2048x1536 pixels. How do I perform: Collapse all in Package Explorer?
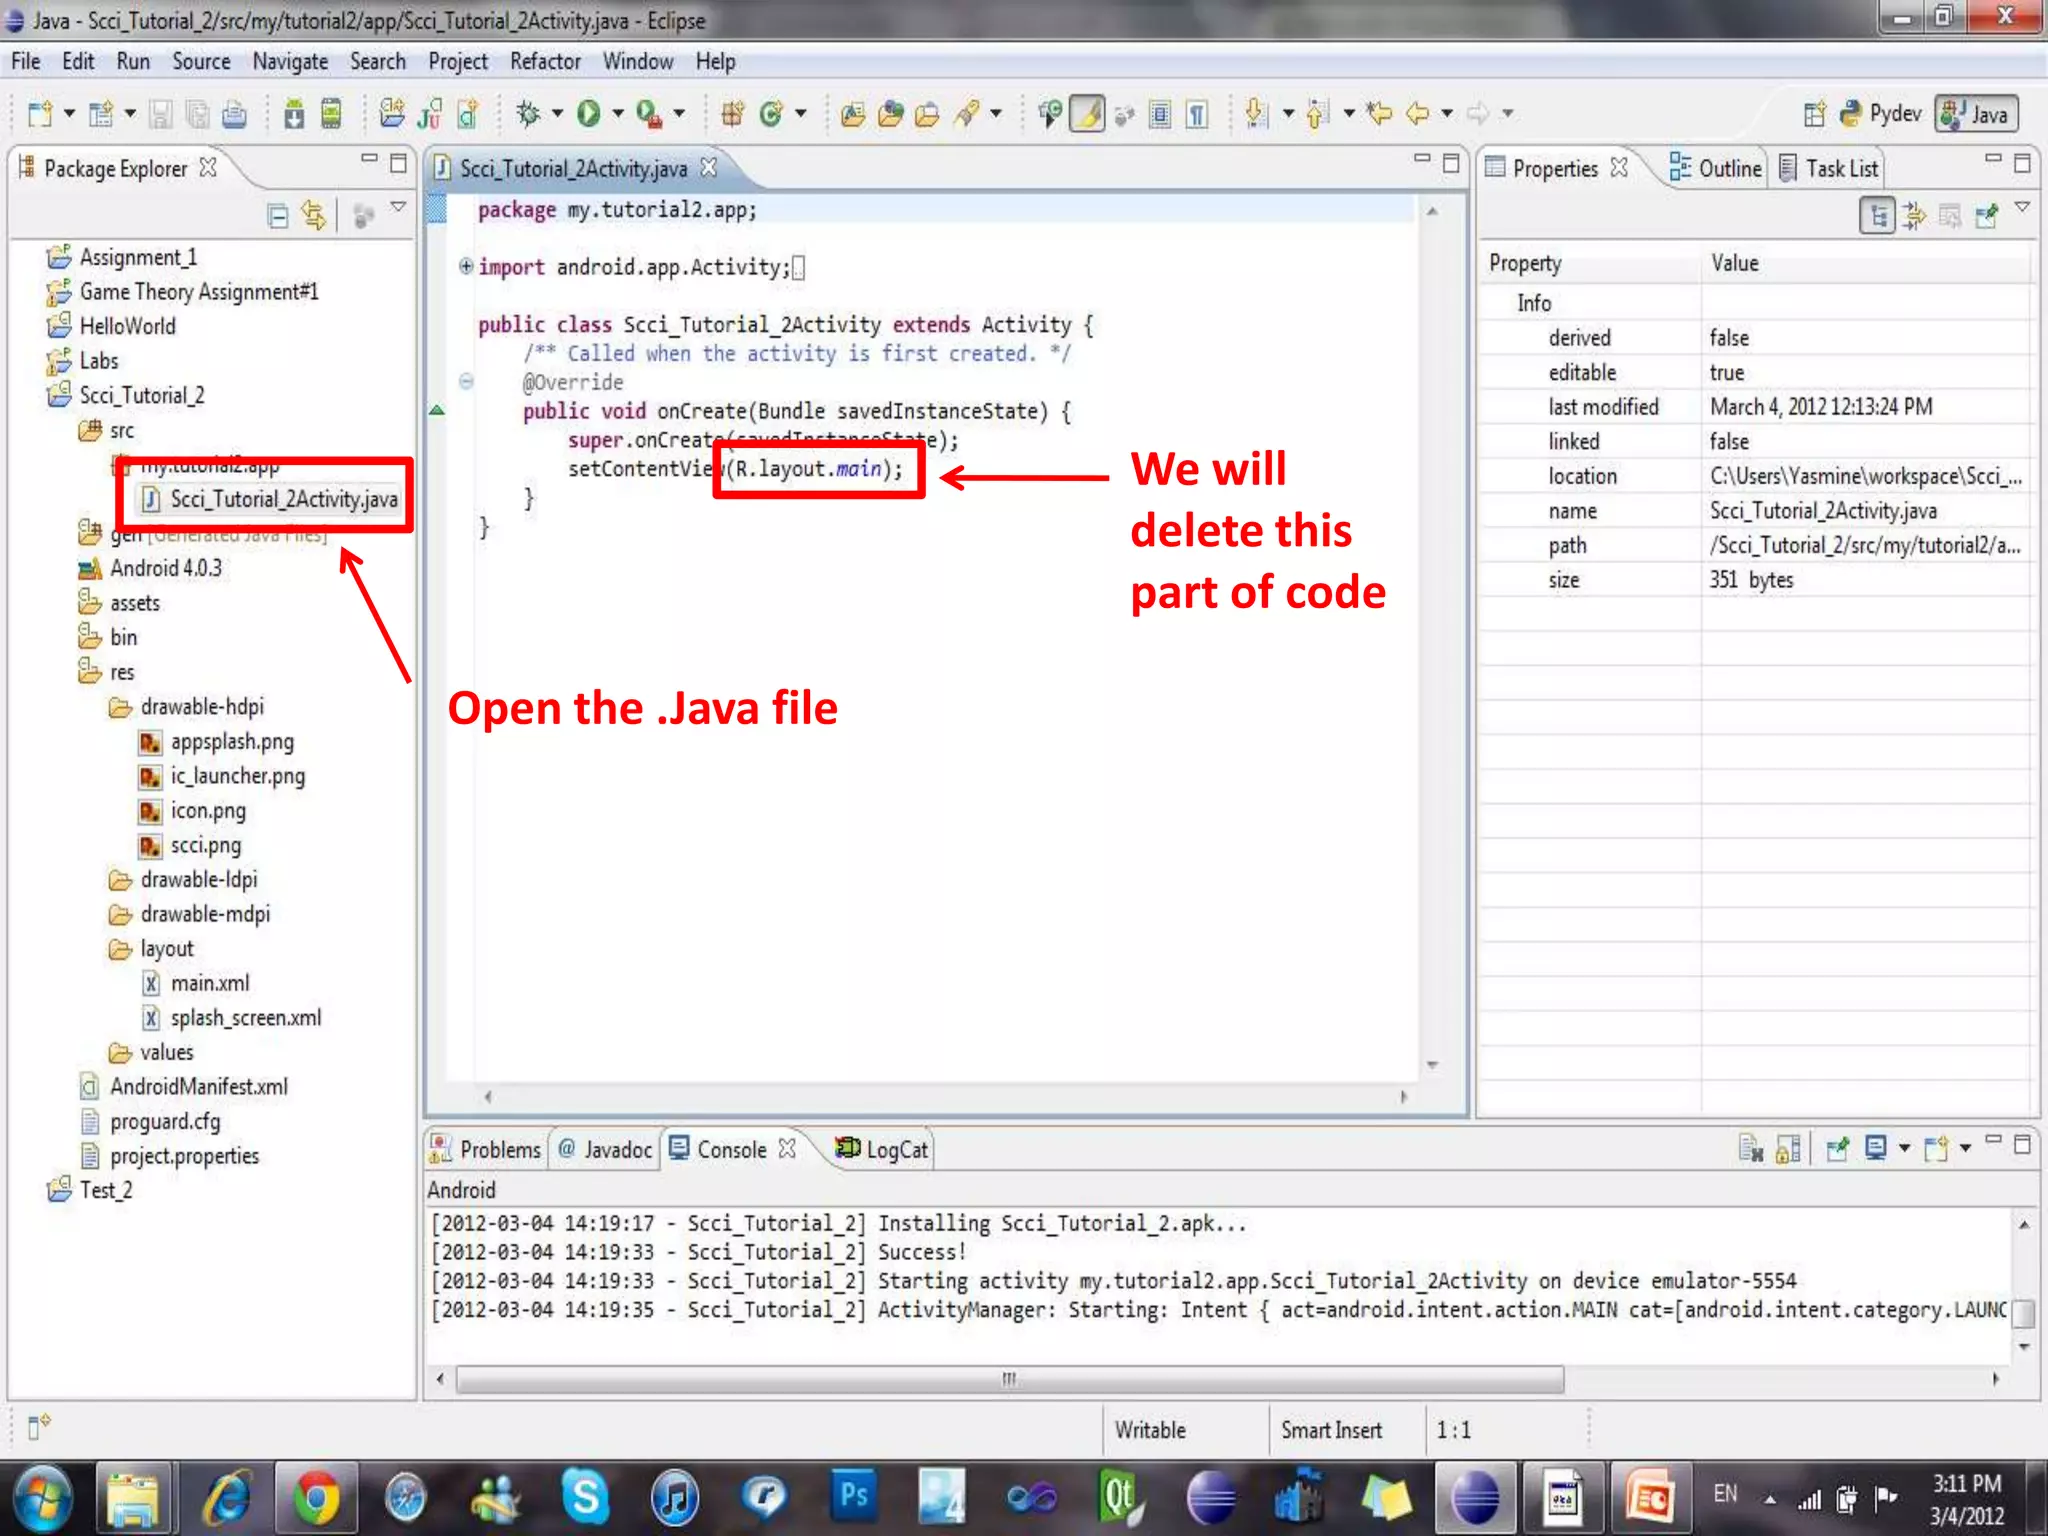[278, 215]
